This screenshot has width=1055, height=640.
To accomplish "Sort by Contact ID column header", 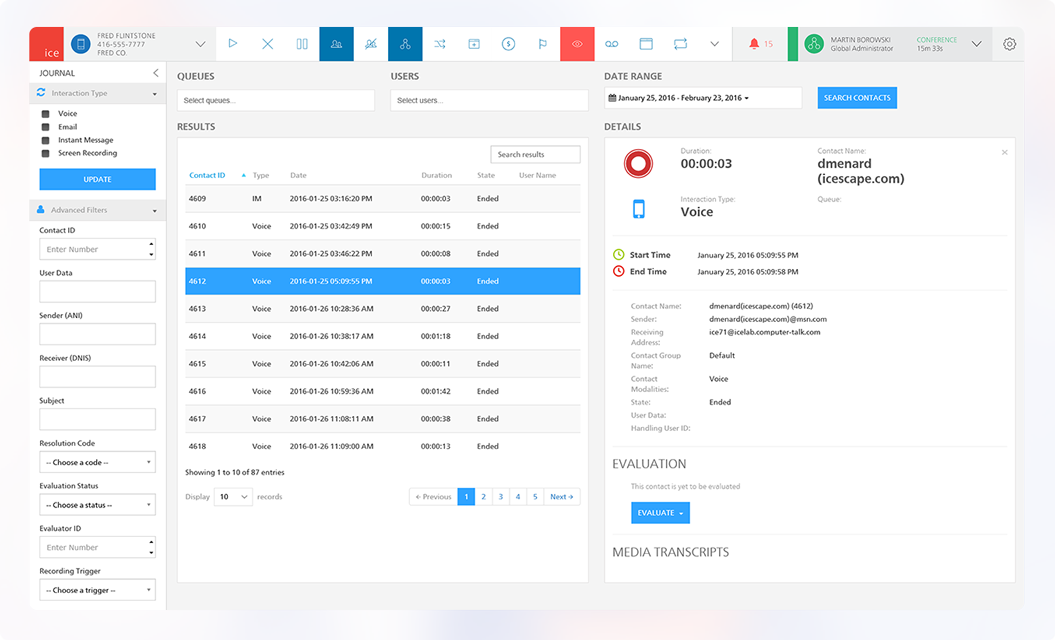I will [x=207, y=175].
